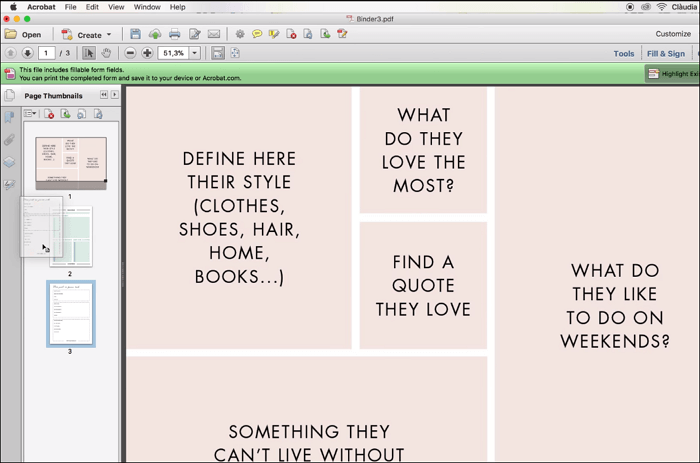Toggle Highlight Existing Fields button
The height and width of the screenshot is (463, 700).
(x=666, y=73)
